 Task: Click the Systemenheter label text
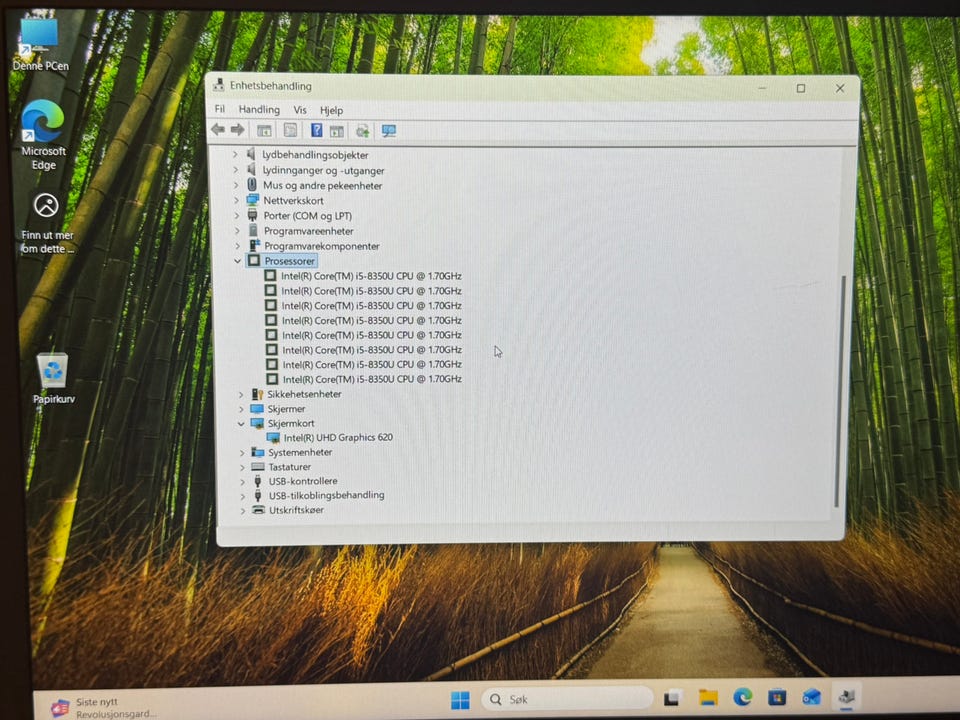[300, 452]
